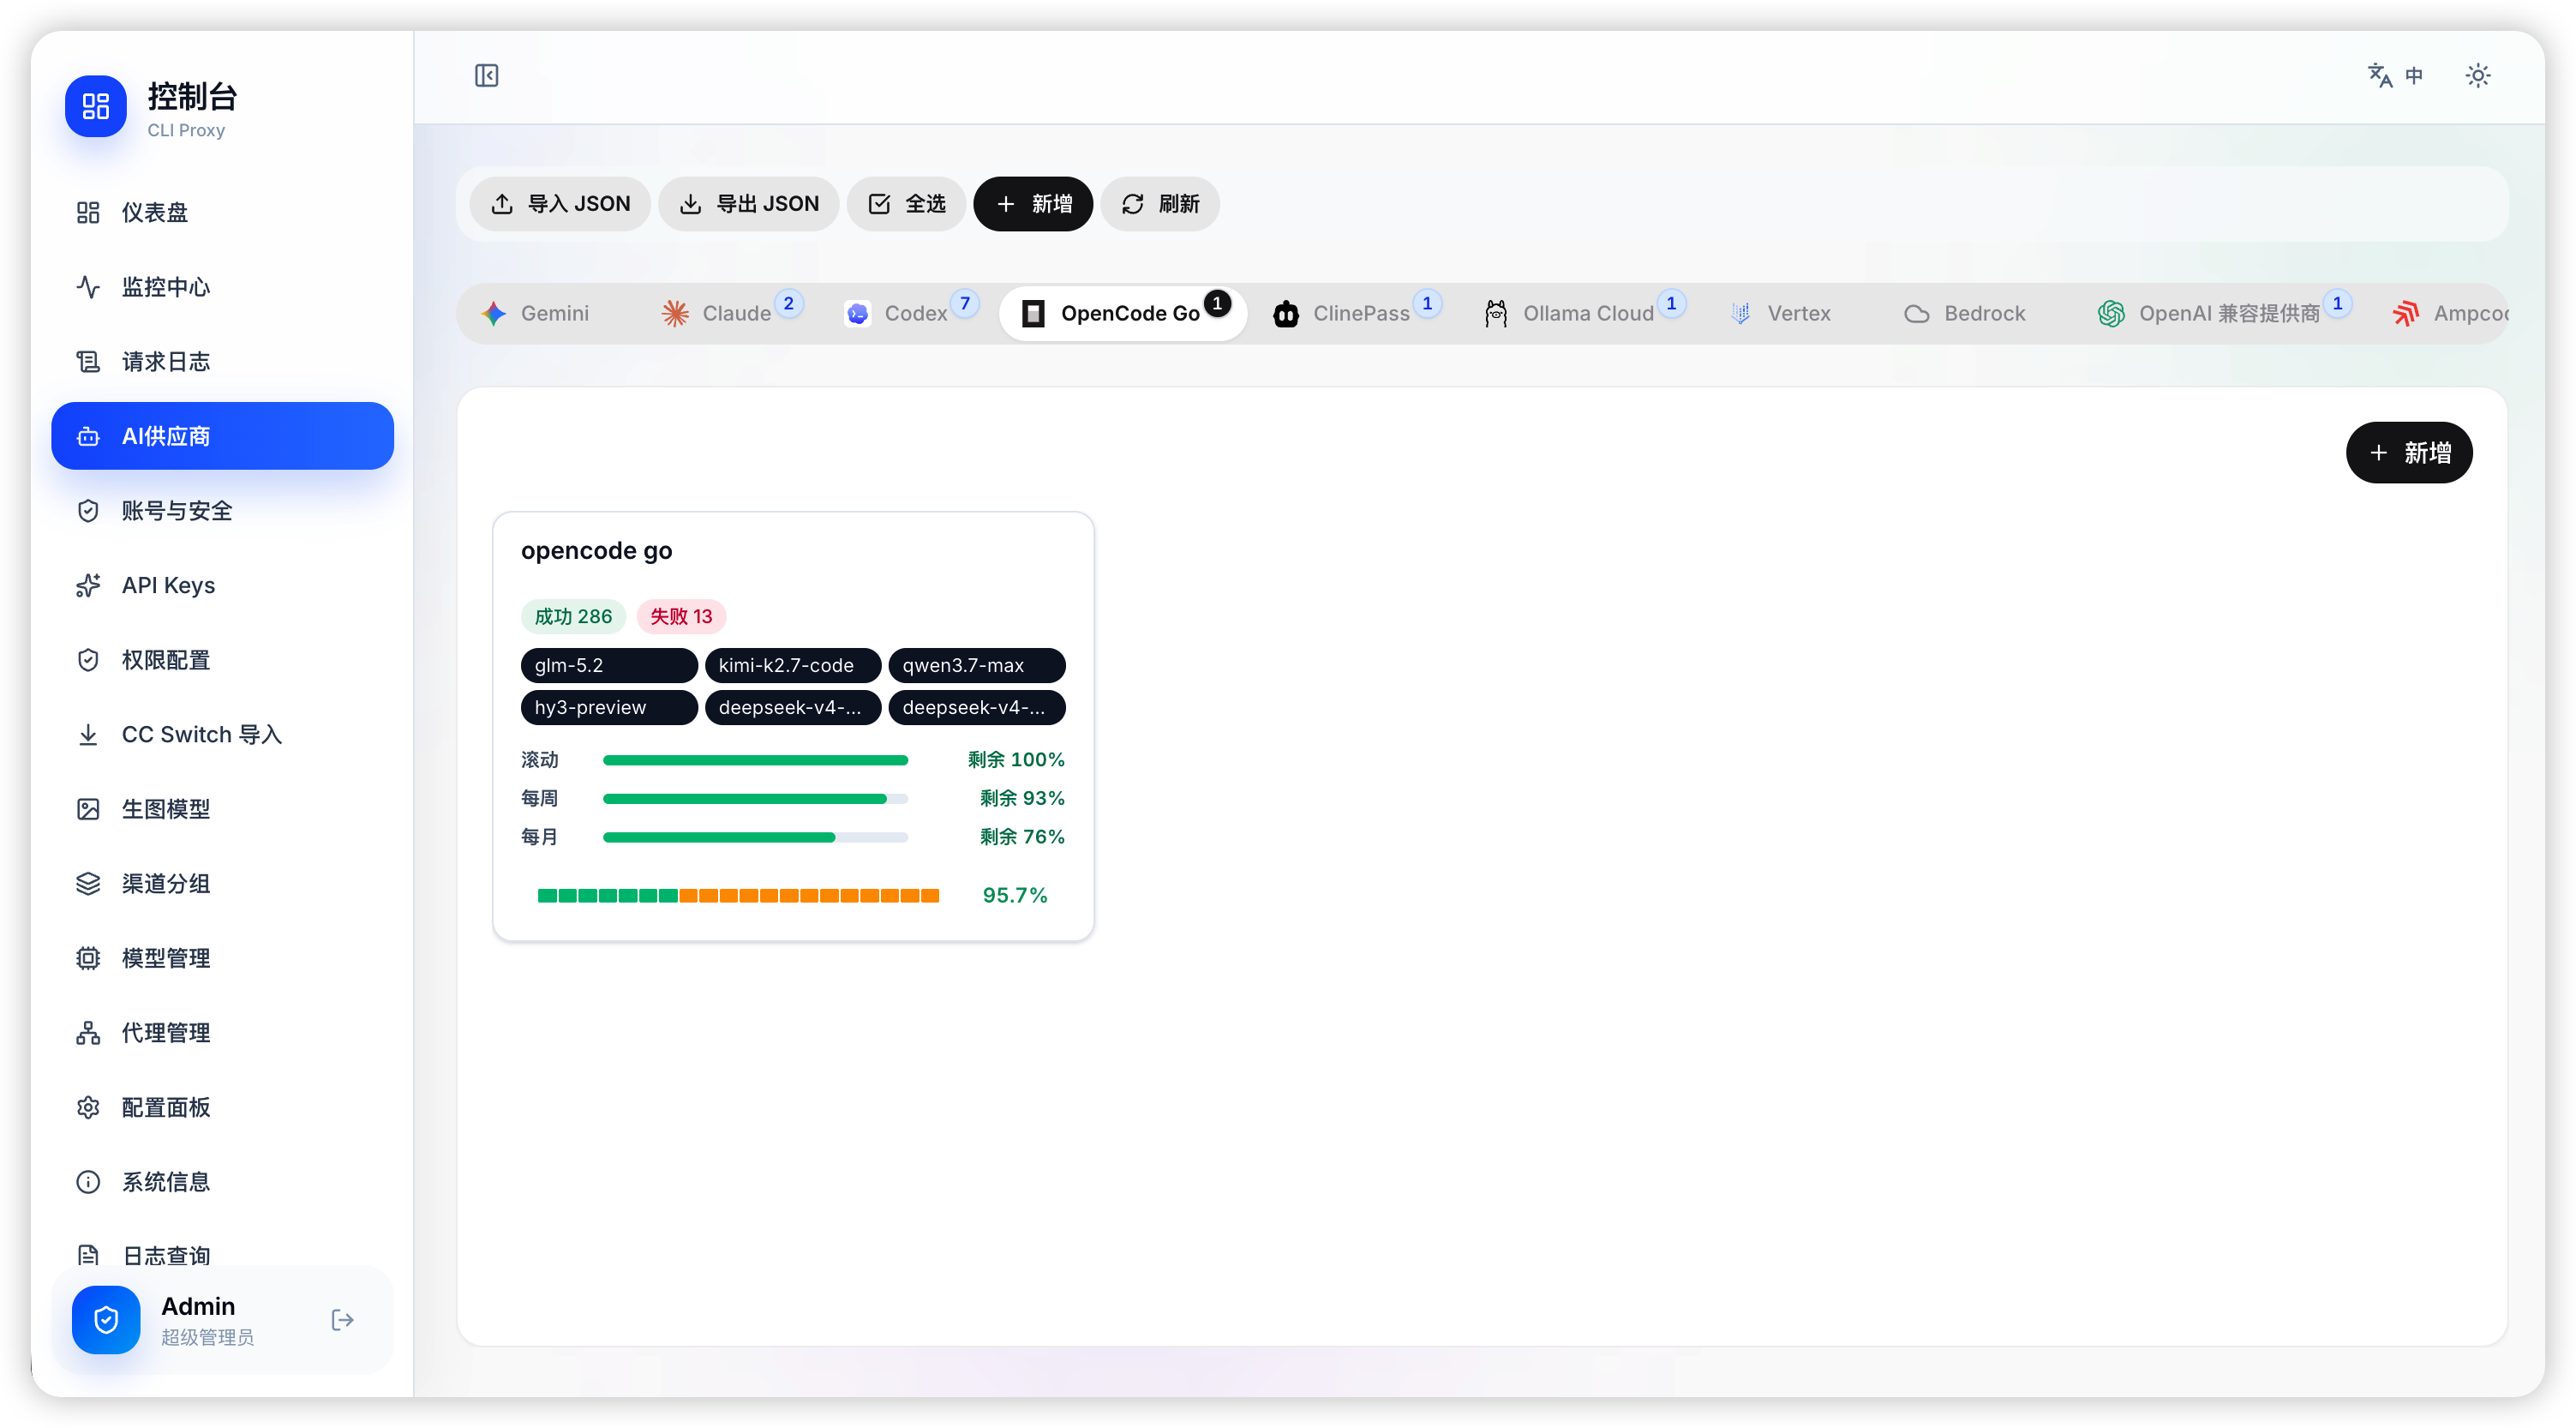
Task: Switch to OpenAI 兼容提供商 tab
Action: pyautogui.click(x=2222, y=314)
